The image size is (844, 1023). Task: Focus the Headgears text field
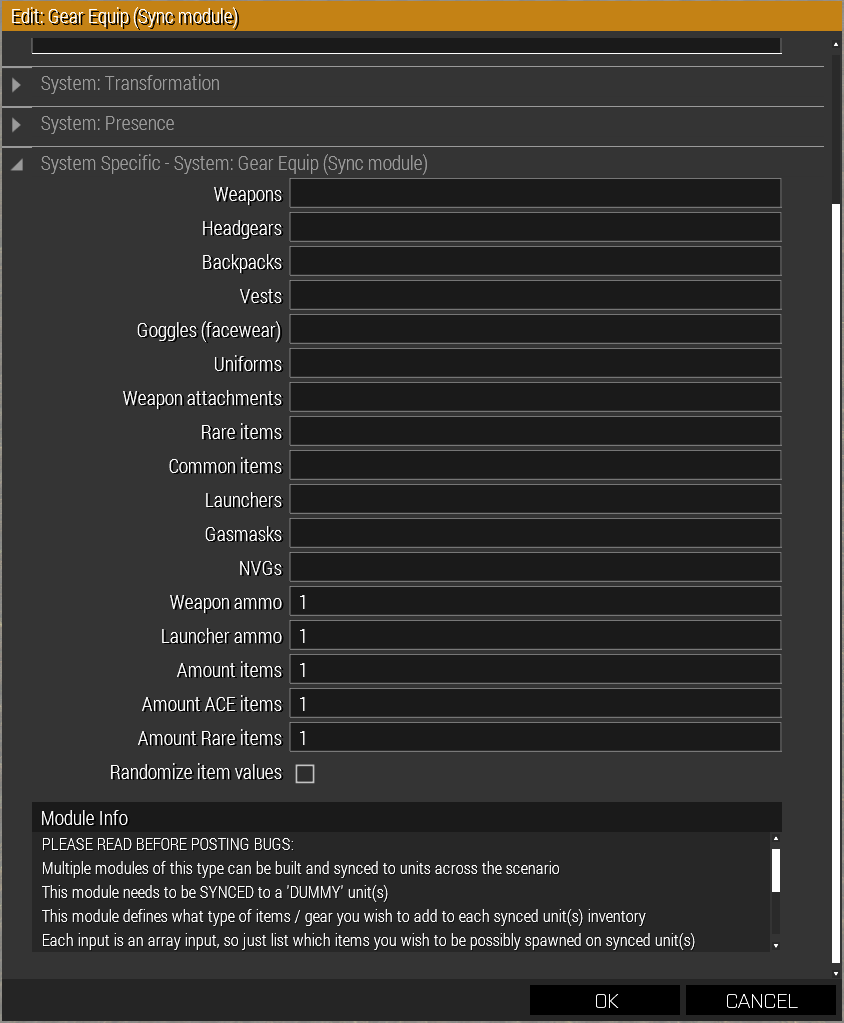(535, 228)
